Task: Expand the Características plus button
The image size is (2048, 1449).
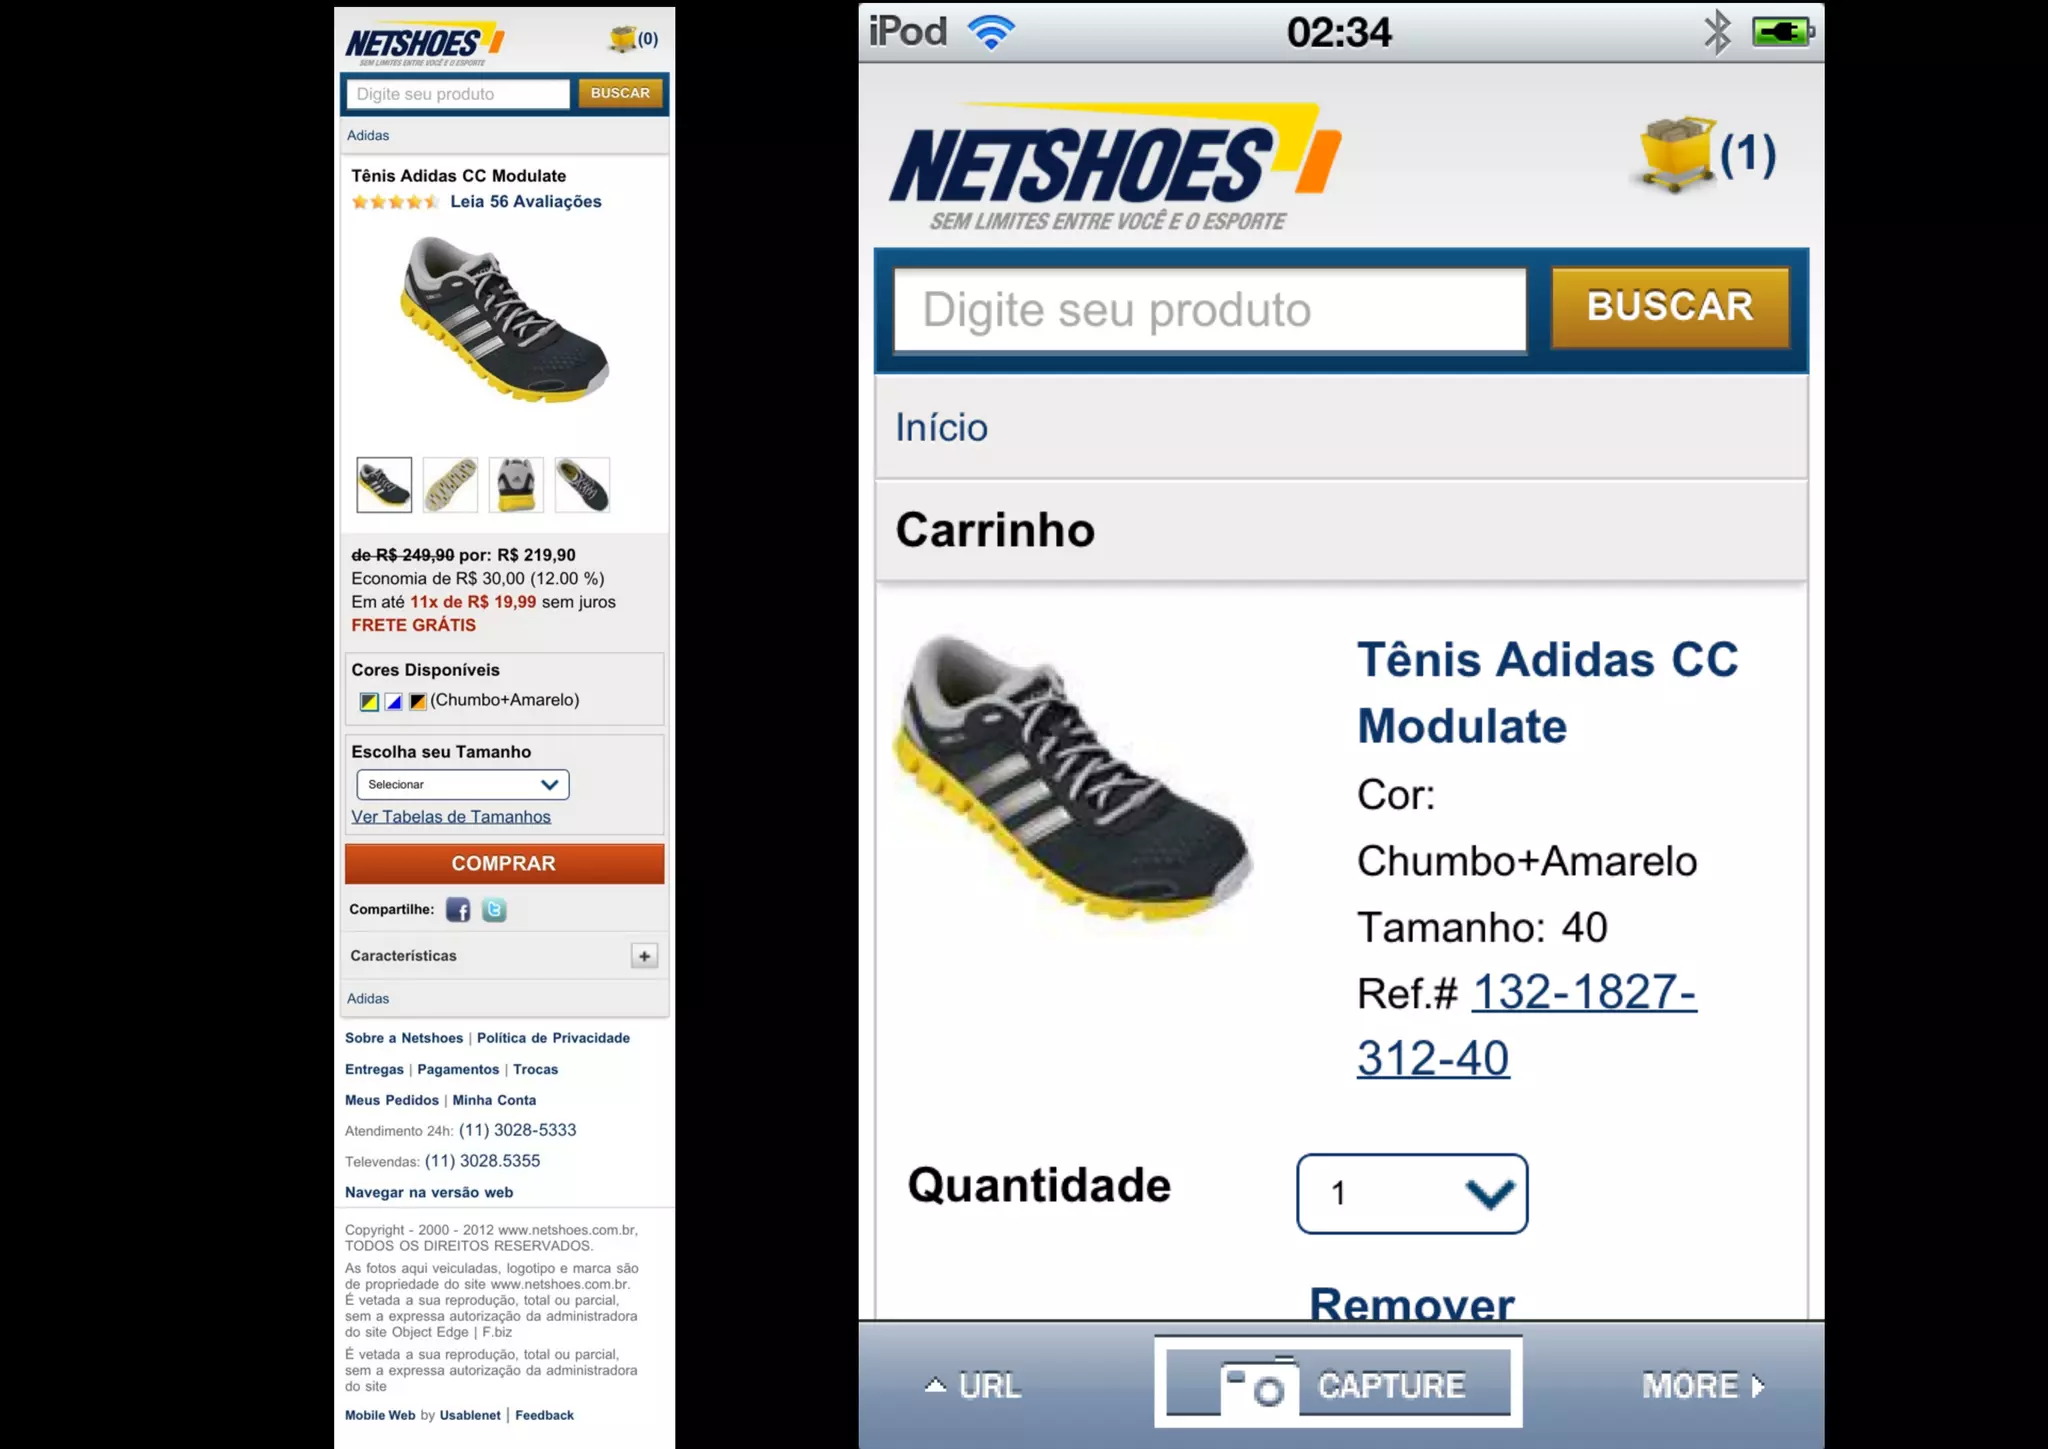Action: point(644,956)
